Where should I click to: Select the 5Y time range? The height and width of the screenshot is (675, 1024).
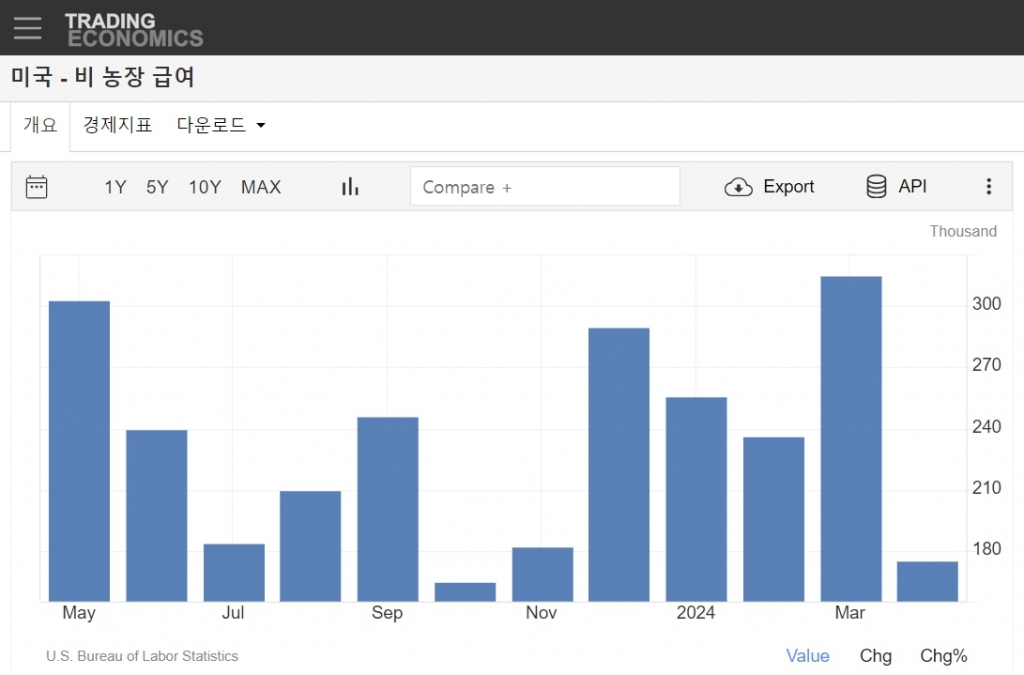(x=157, y=187)
